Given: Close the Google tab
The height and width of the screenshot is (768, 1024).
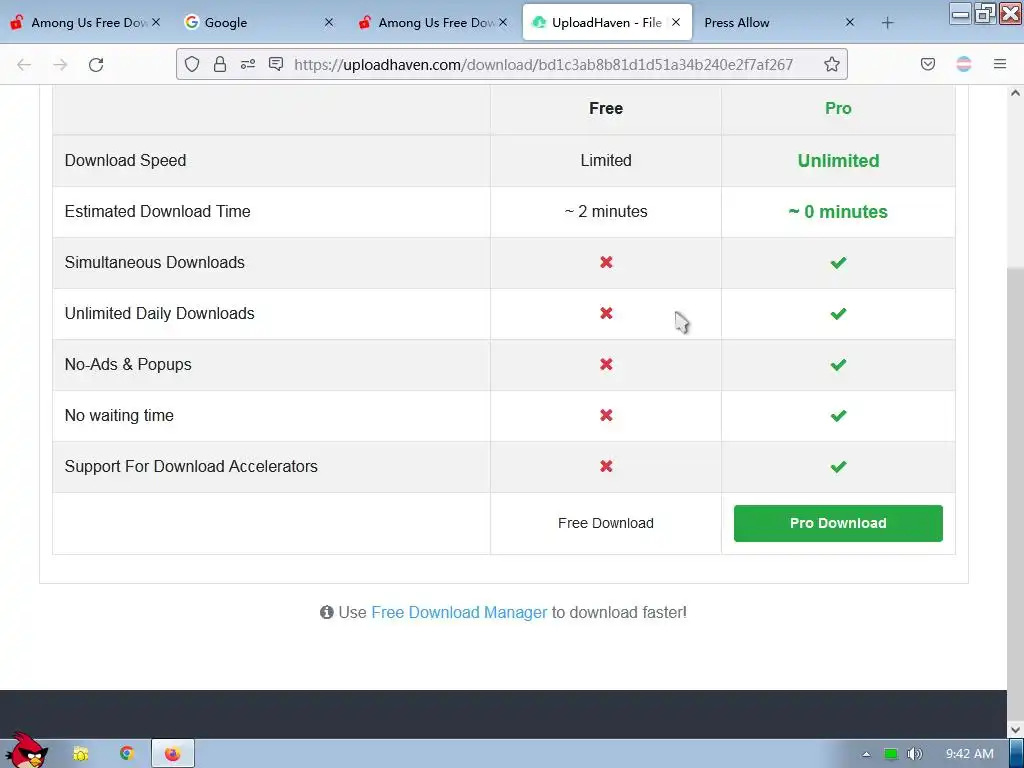Looking at the screenshot, I should click(x=329, y=22).
